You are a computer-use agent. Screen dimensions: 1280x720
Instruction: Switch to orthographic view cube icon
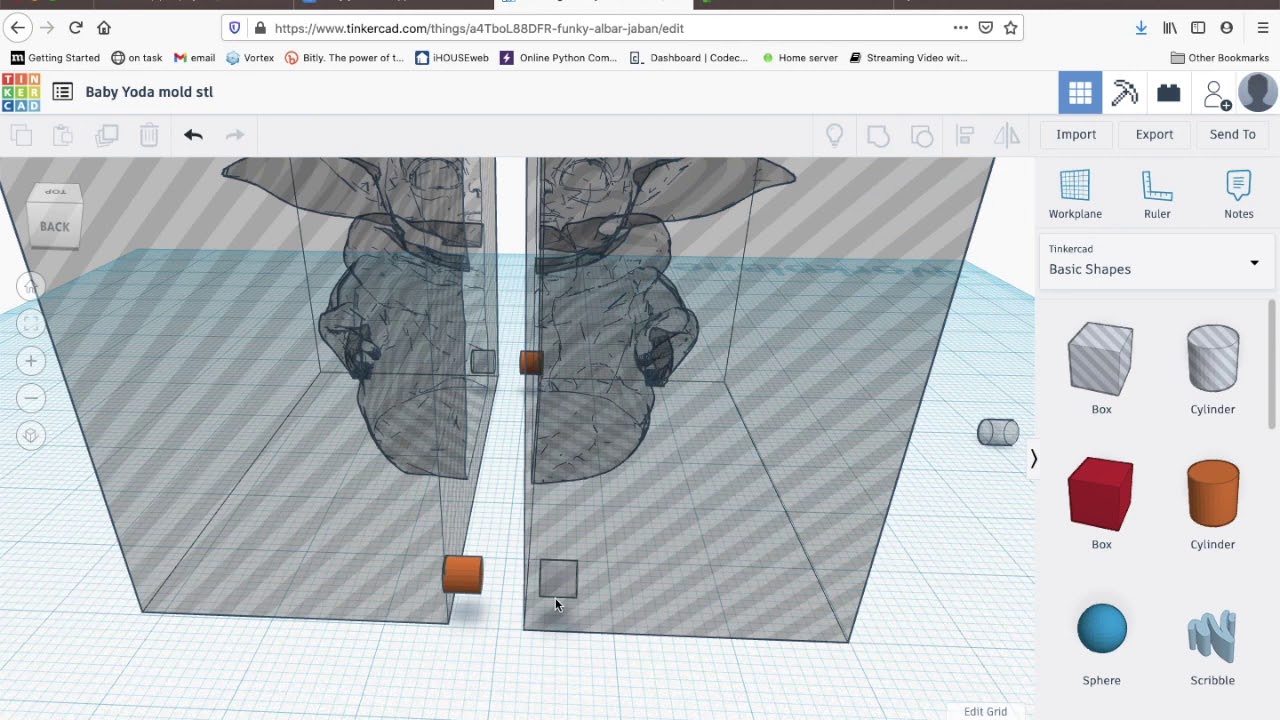30,435
